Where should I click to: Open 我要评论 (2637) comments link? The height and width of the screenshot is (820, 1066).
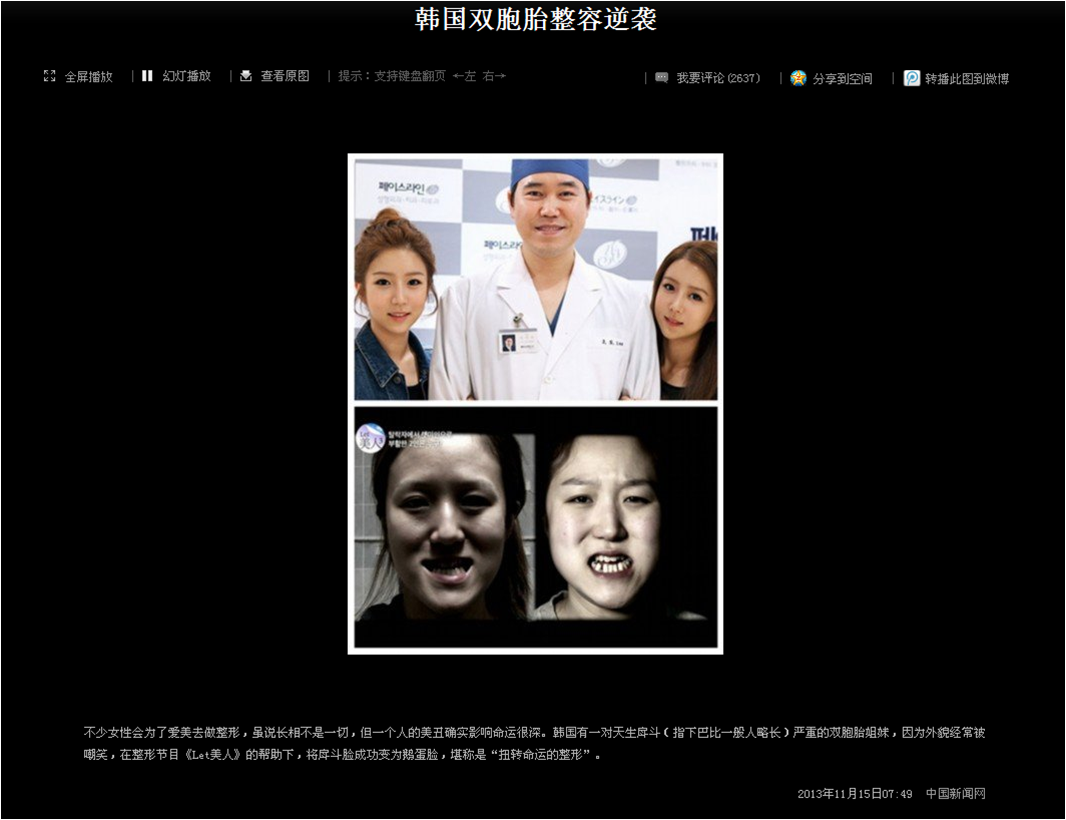pyautogui.click(x=718, y=78)
